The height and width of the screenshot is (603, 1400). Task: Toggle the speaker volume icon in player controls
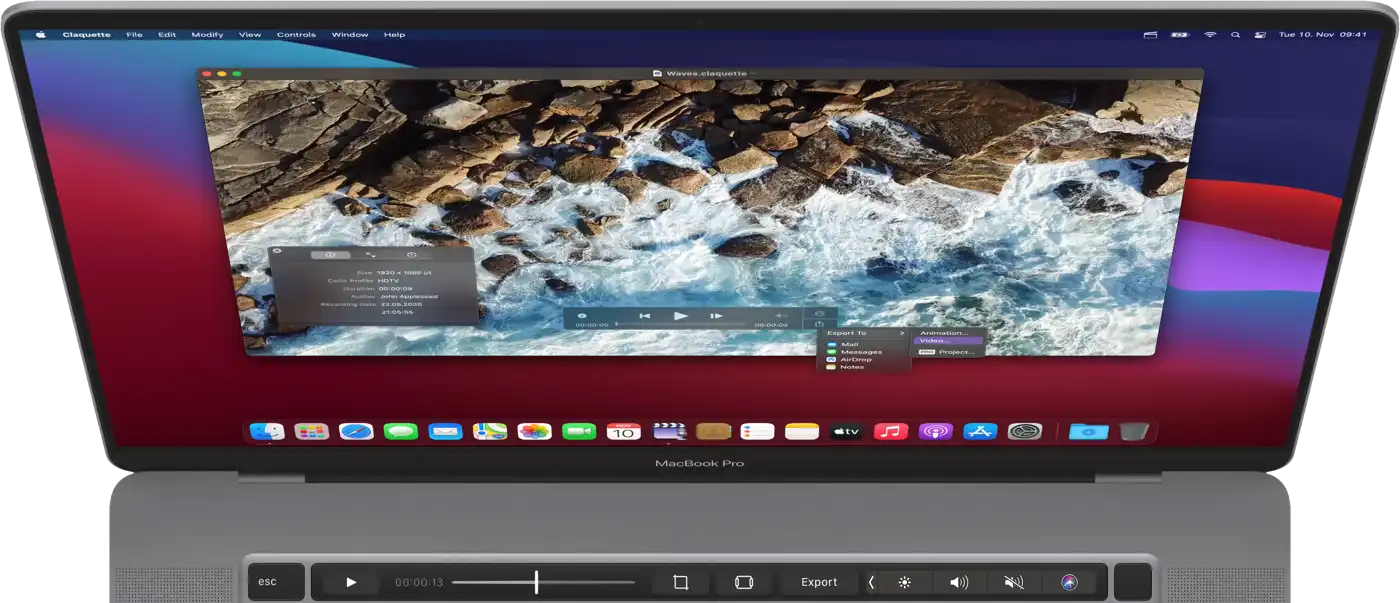tap(782, 316)
